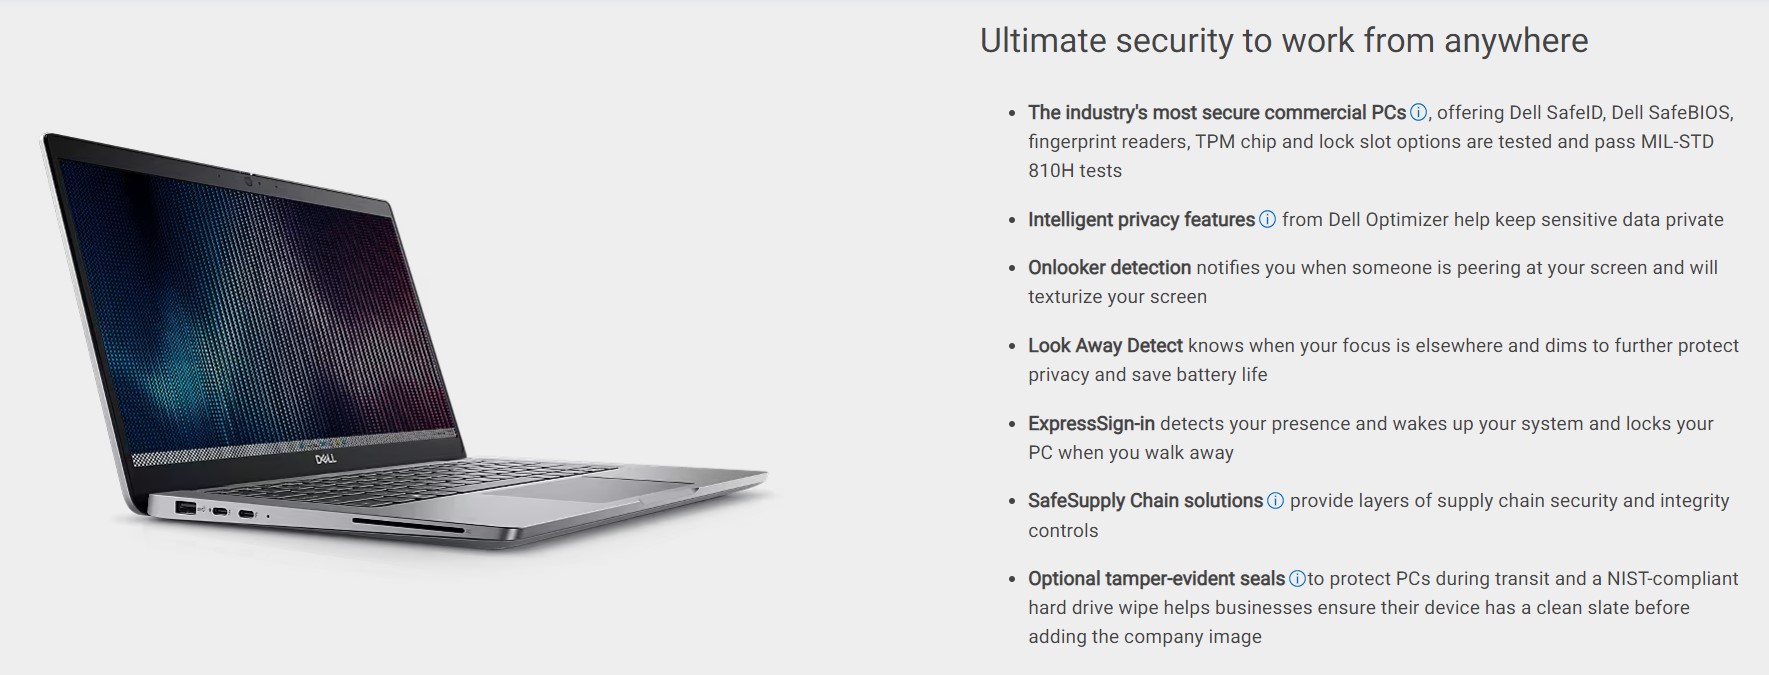
Task: Click the ExpressSign-in bullet label
Action: pyautogui.click(x=1091, y=424)
